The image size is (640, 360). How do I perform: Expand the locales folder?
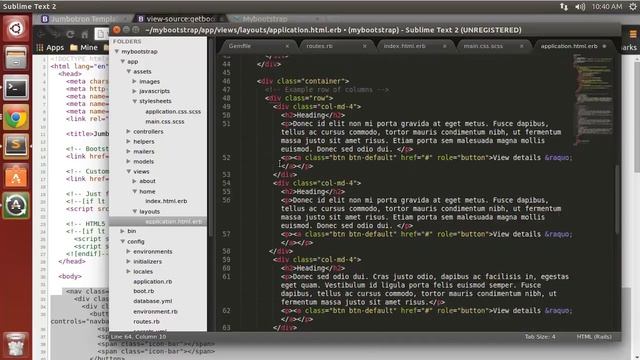click(x=129, y=271)
